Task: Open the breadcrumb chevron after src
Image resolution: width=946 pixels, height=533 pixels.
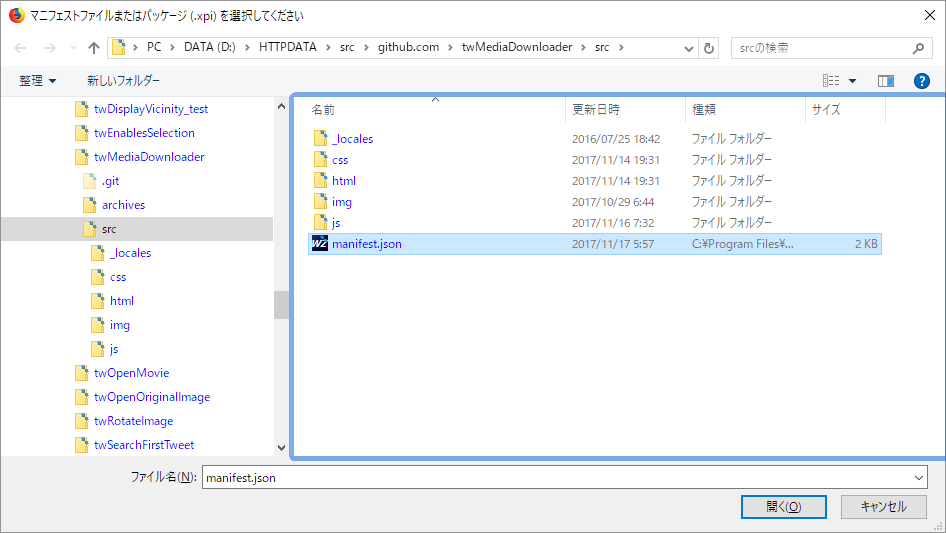Action: click(x=621, y=48)
